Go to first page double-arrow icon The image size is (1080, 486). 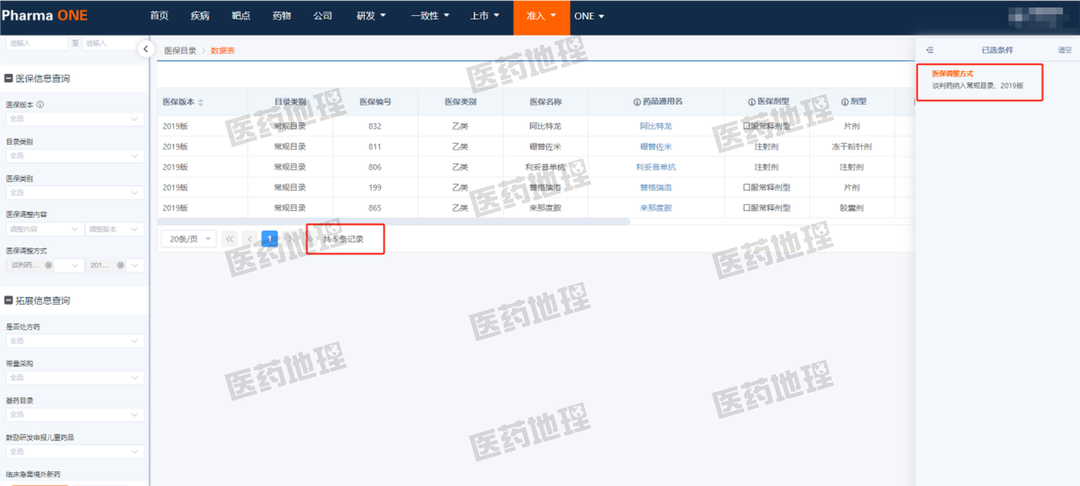point(230,239)
